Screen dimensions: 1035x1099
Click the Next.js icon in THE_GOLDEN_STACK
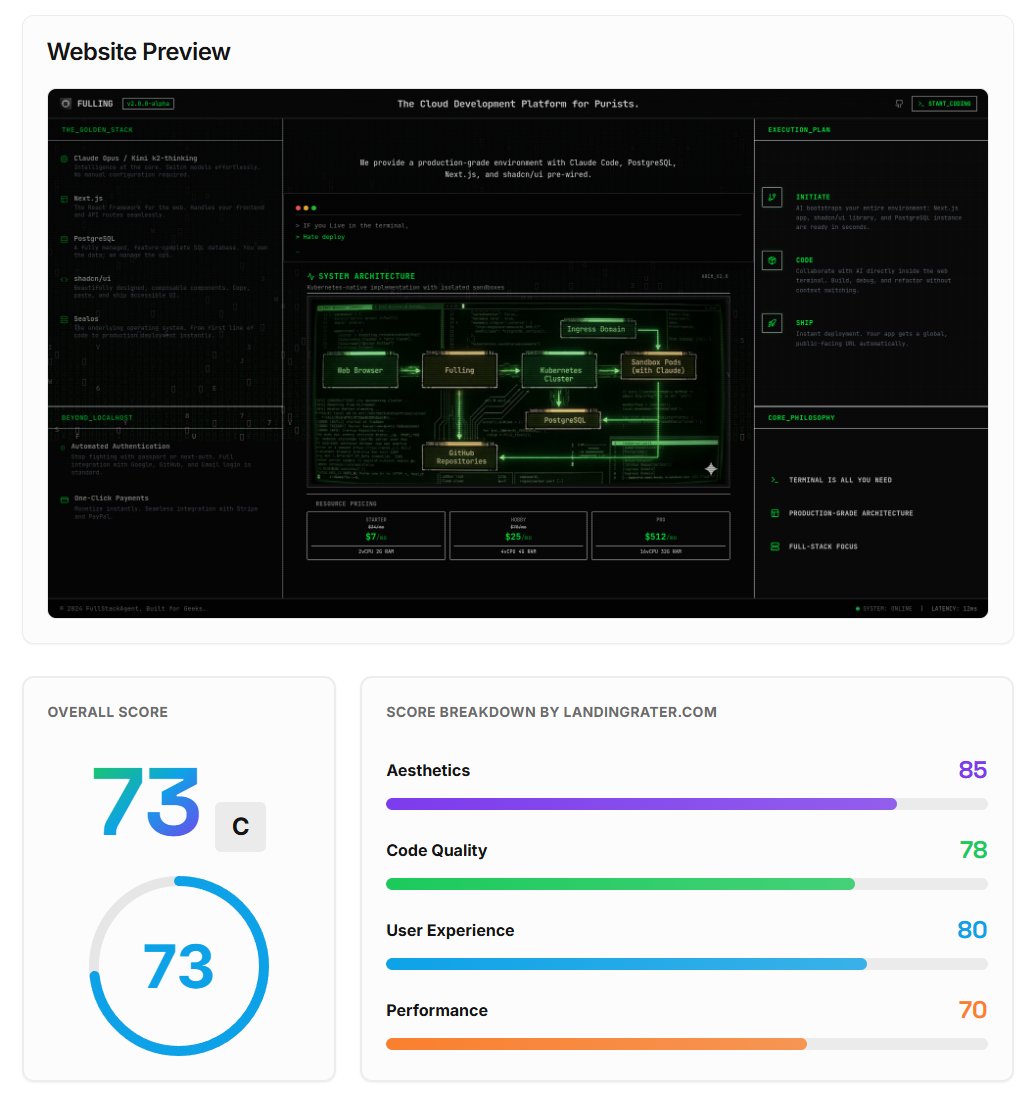click(x=64, y=199)
